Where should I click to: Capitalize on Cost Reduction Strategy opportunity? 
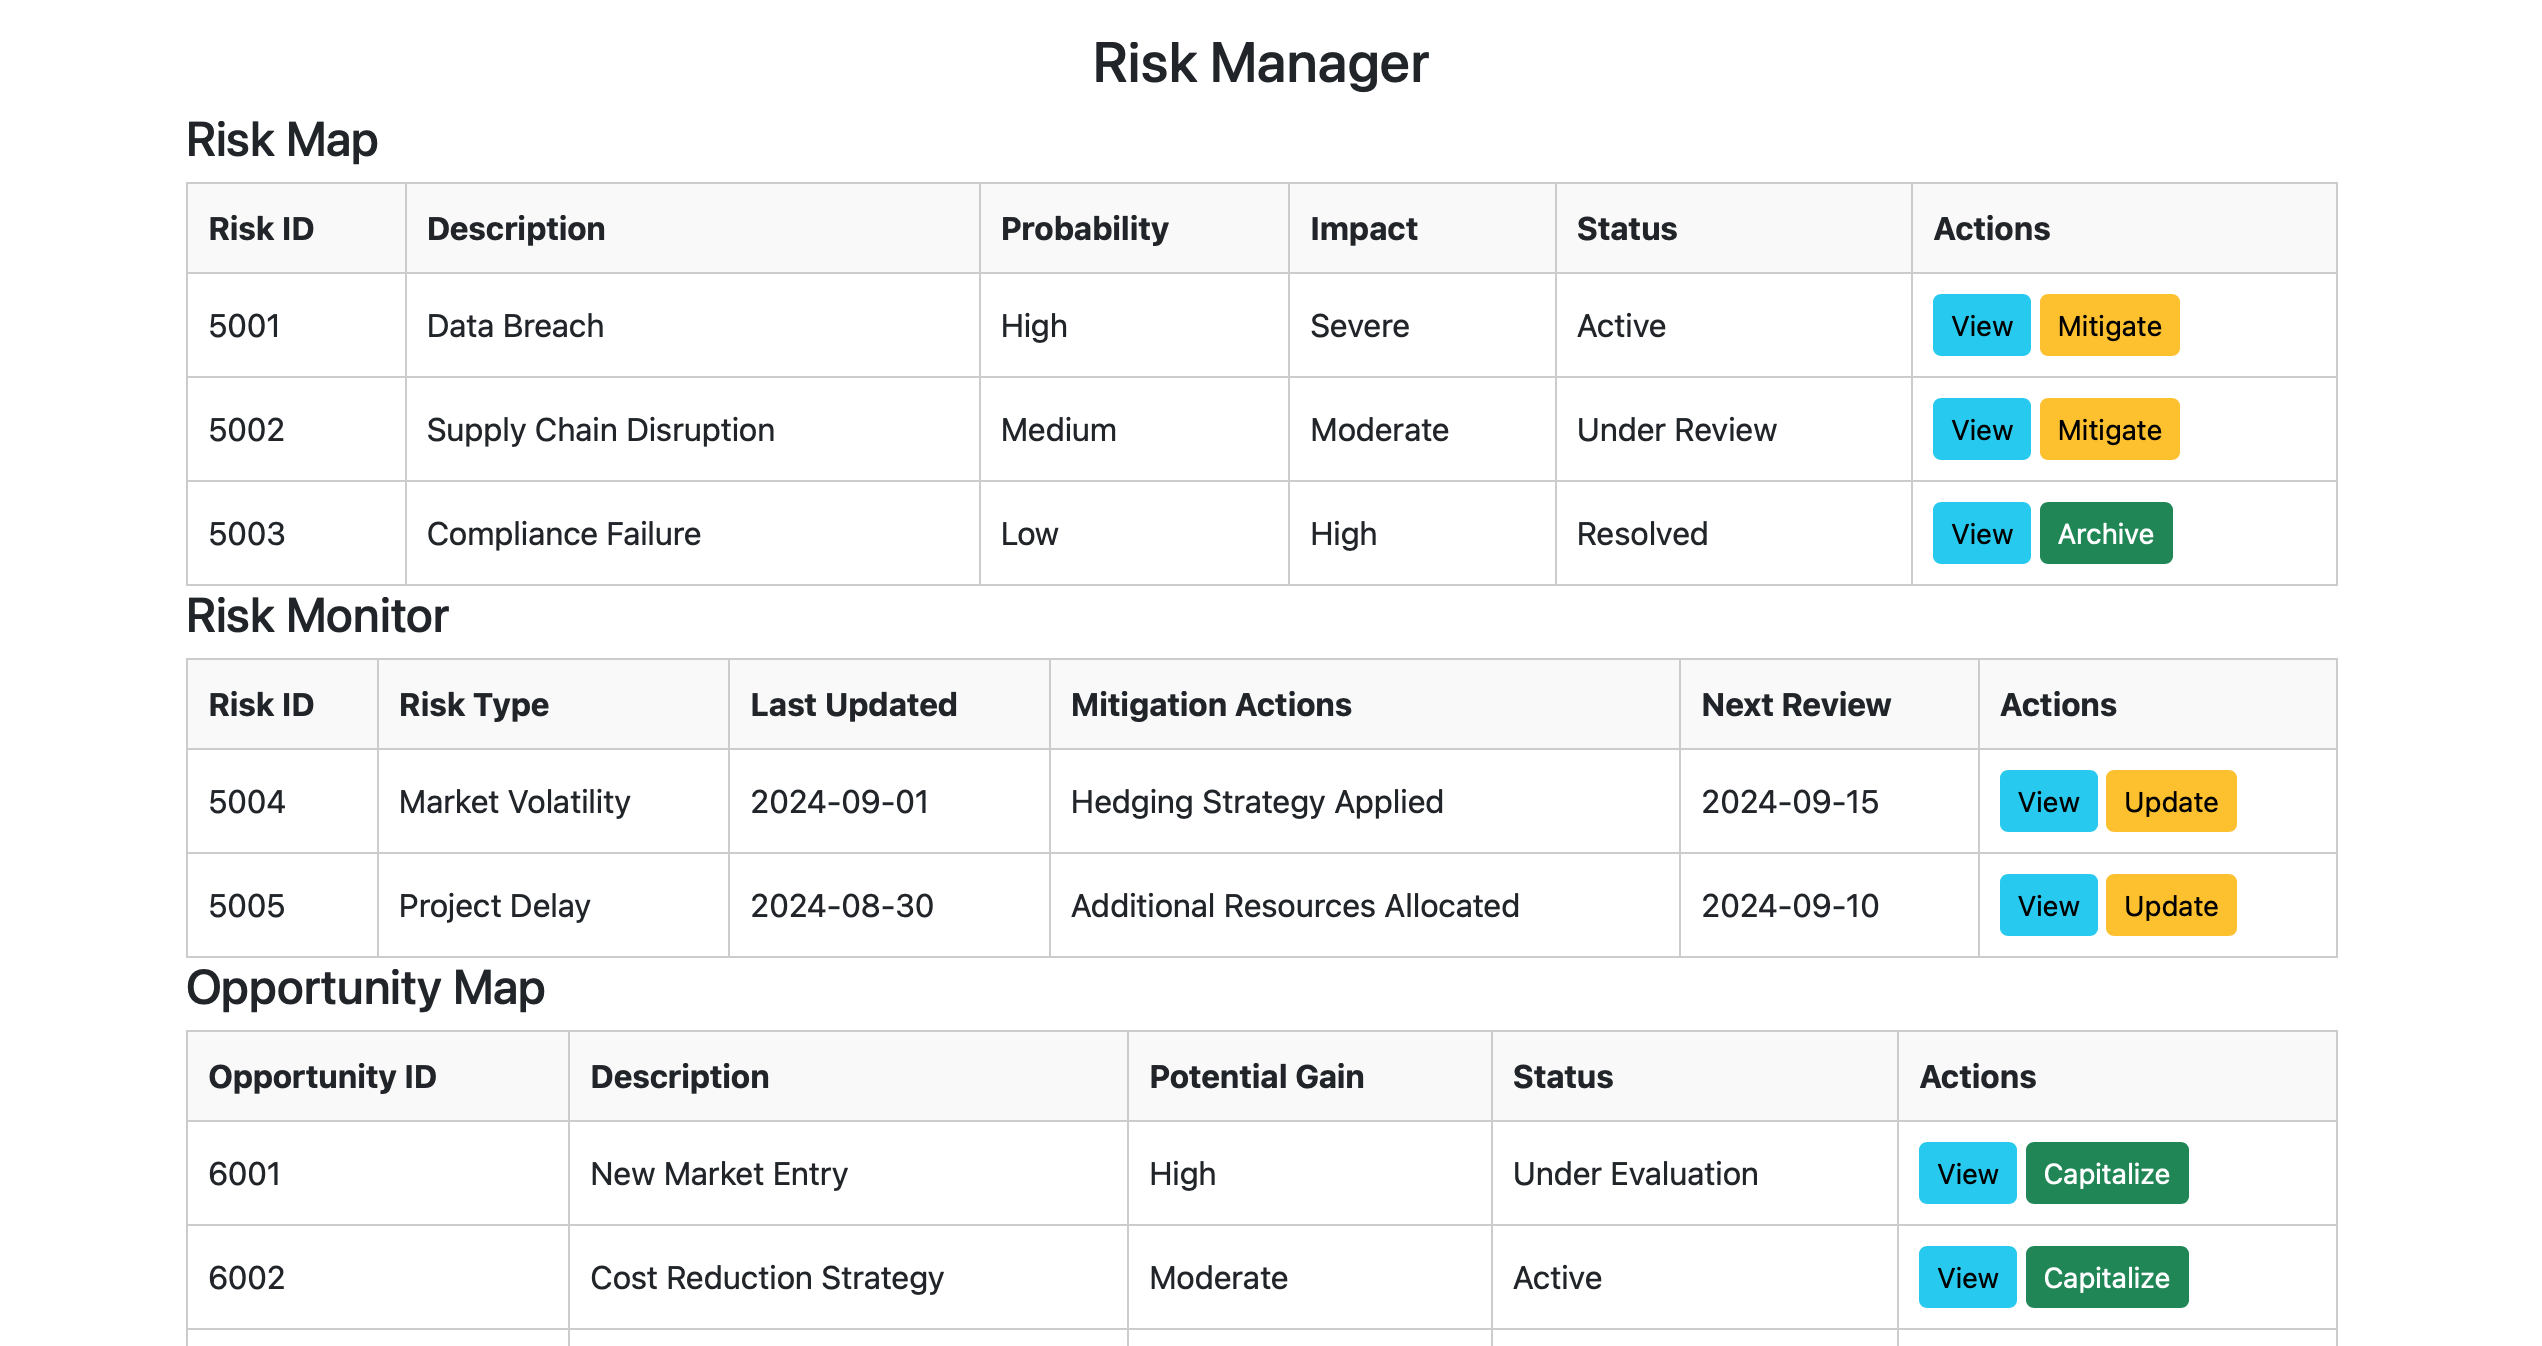[2105, 1278]
